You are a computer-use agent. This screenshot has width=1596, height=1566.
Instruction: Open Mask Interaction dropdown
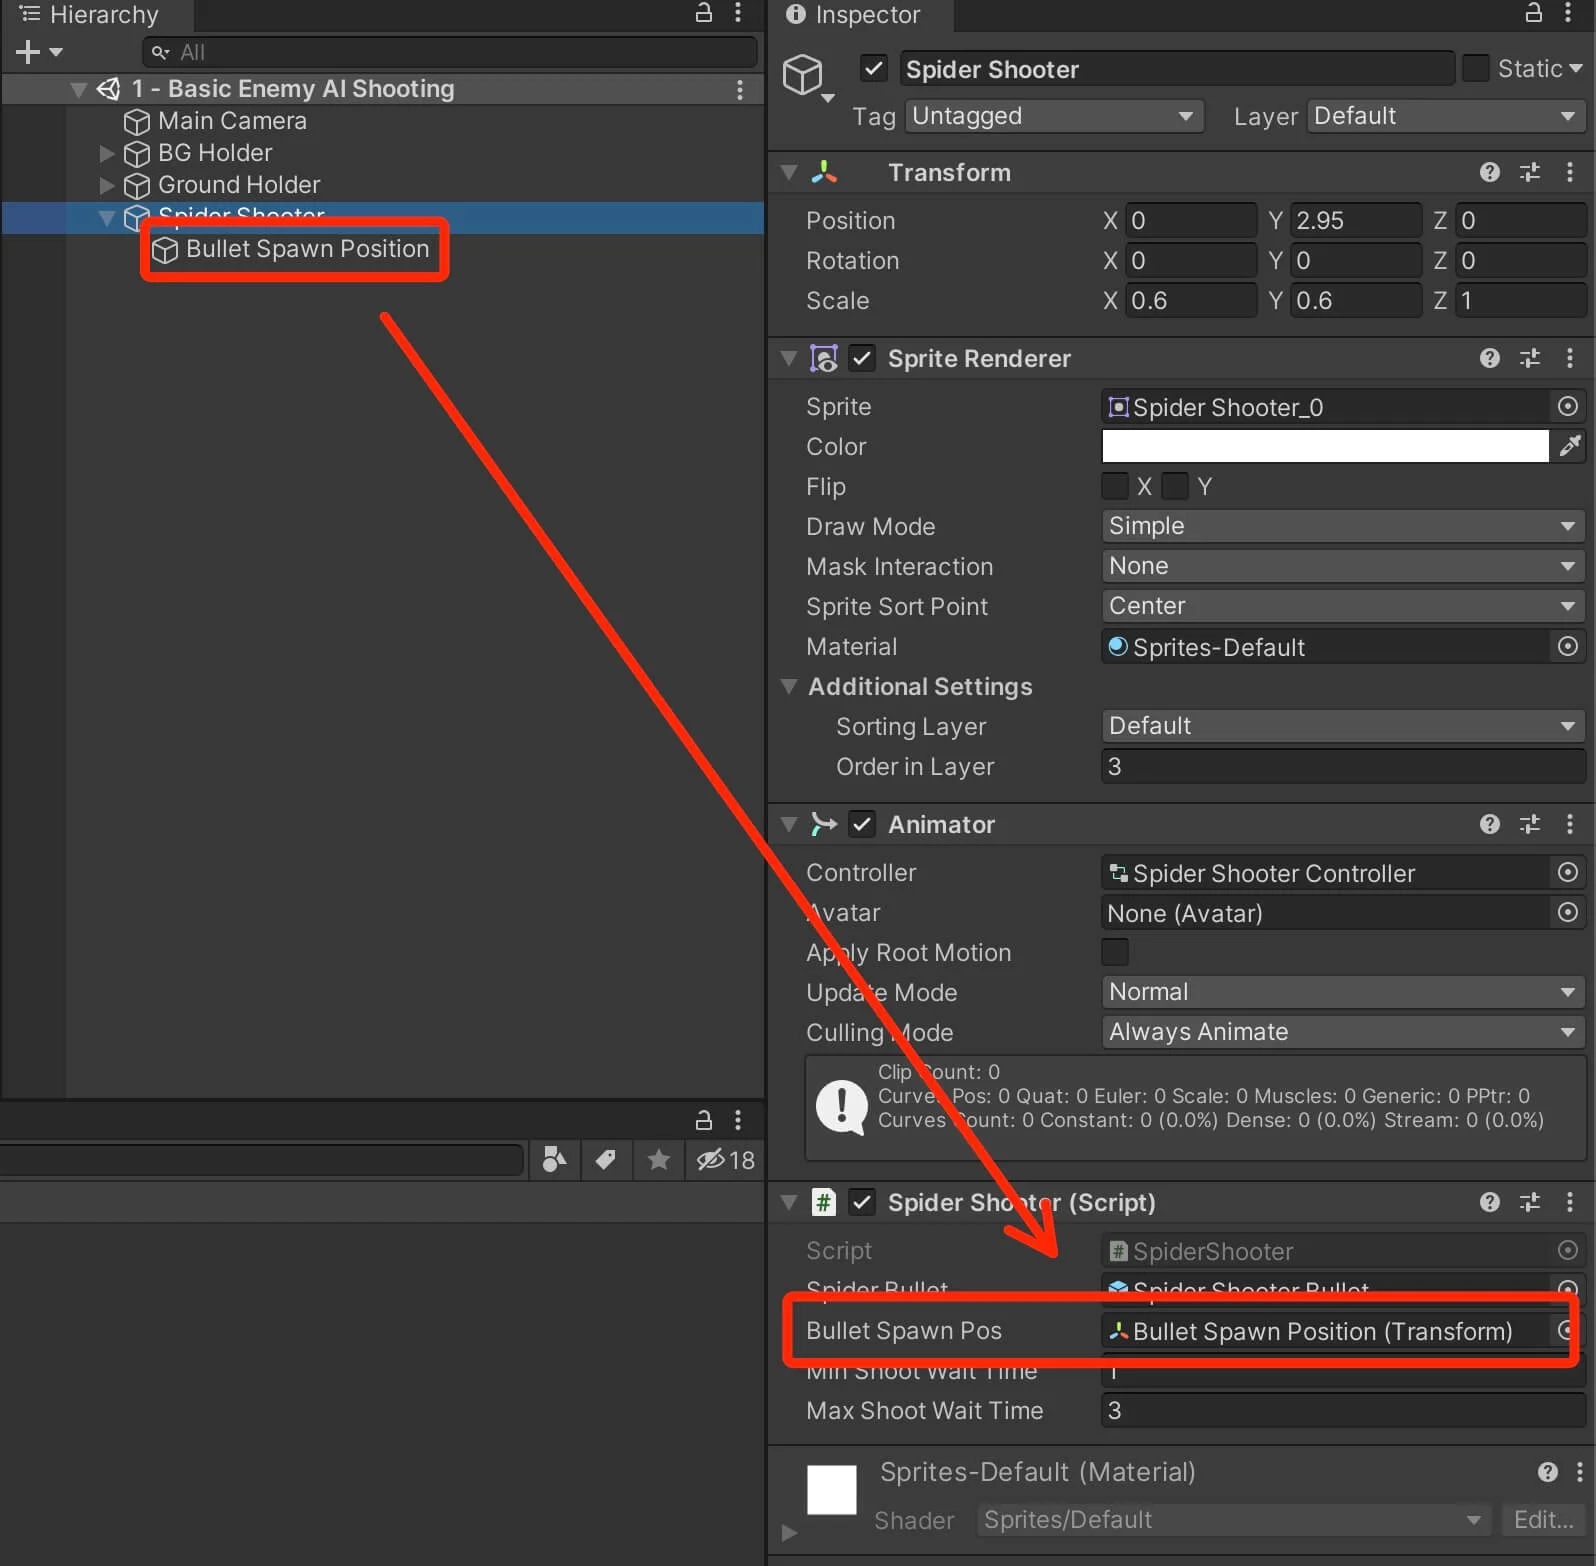click(1343, 566)
